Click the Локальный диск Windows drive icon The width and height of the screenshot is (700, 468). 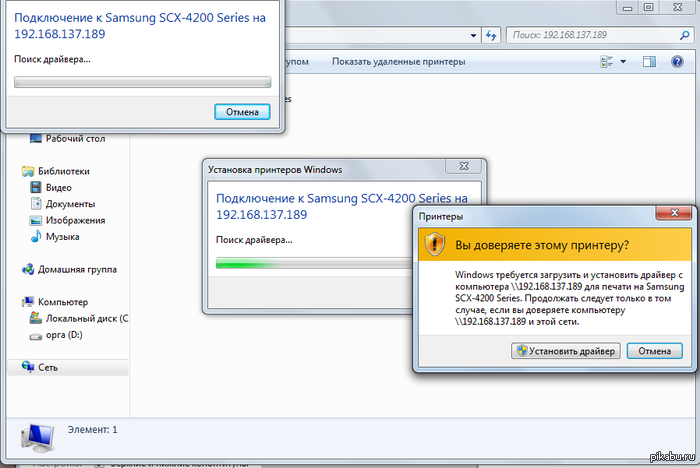click(36, 318)
